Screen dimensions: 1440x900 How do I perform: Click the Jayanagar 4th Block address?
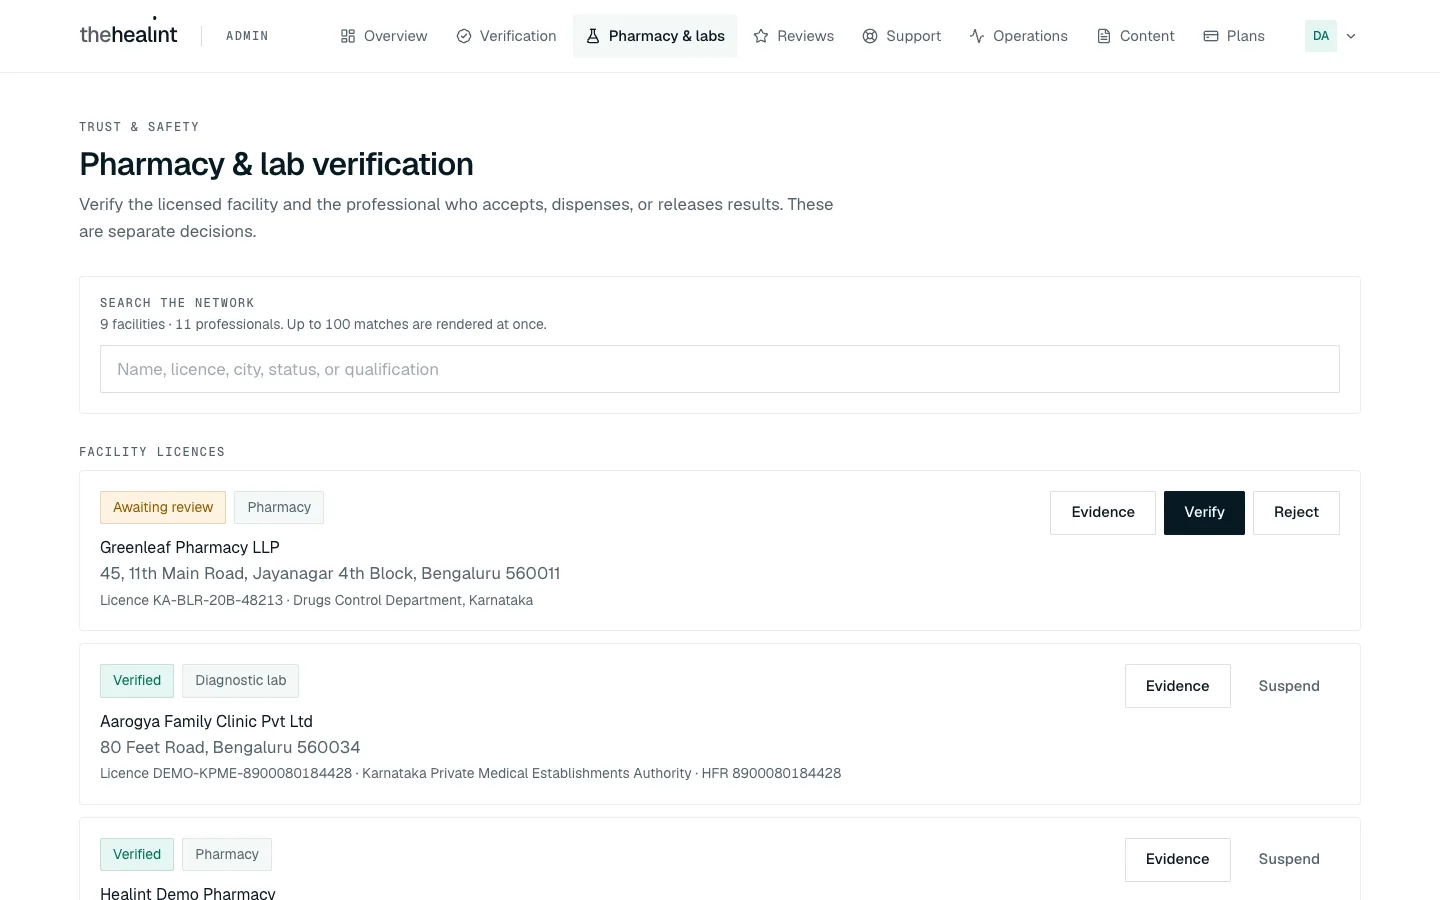pyautogui.click(x=330, y=573)
